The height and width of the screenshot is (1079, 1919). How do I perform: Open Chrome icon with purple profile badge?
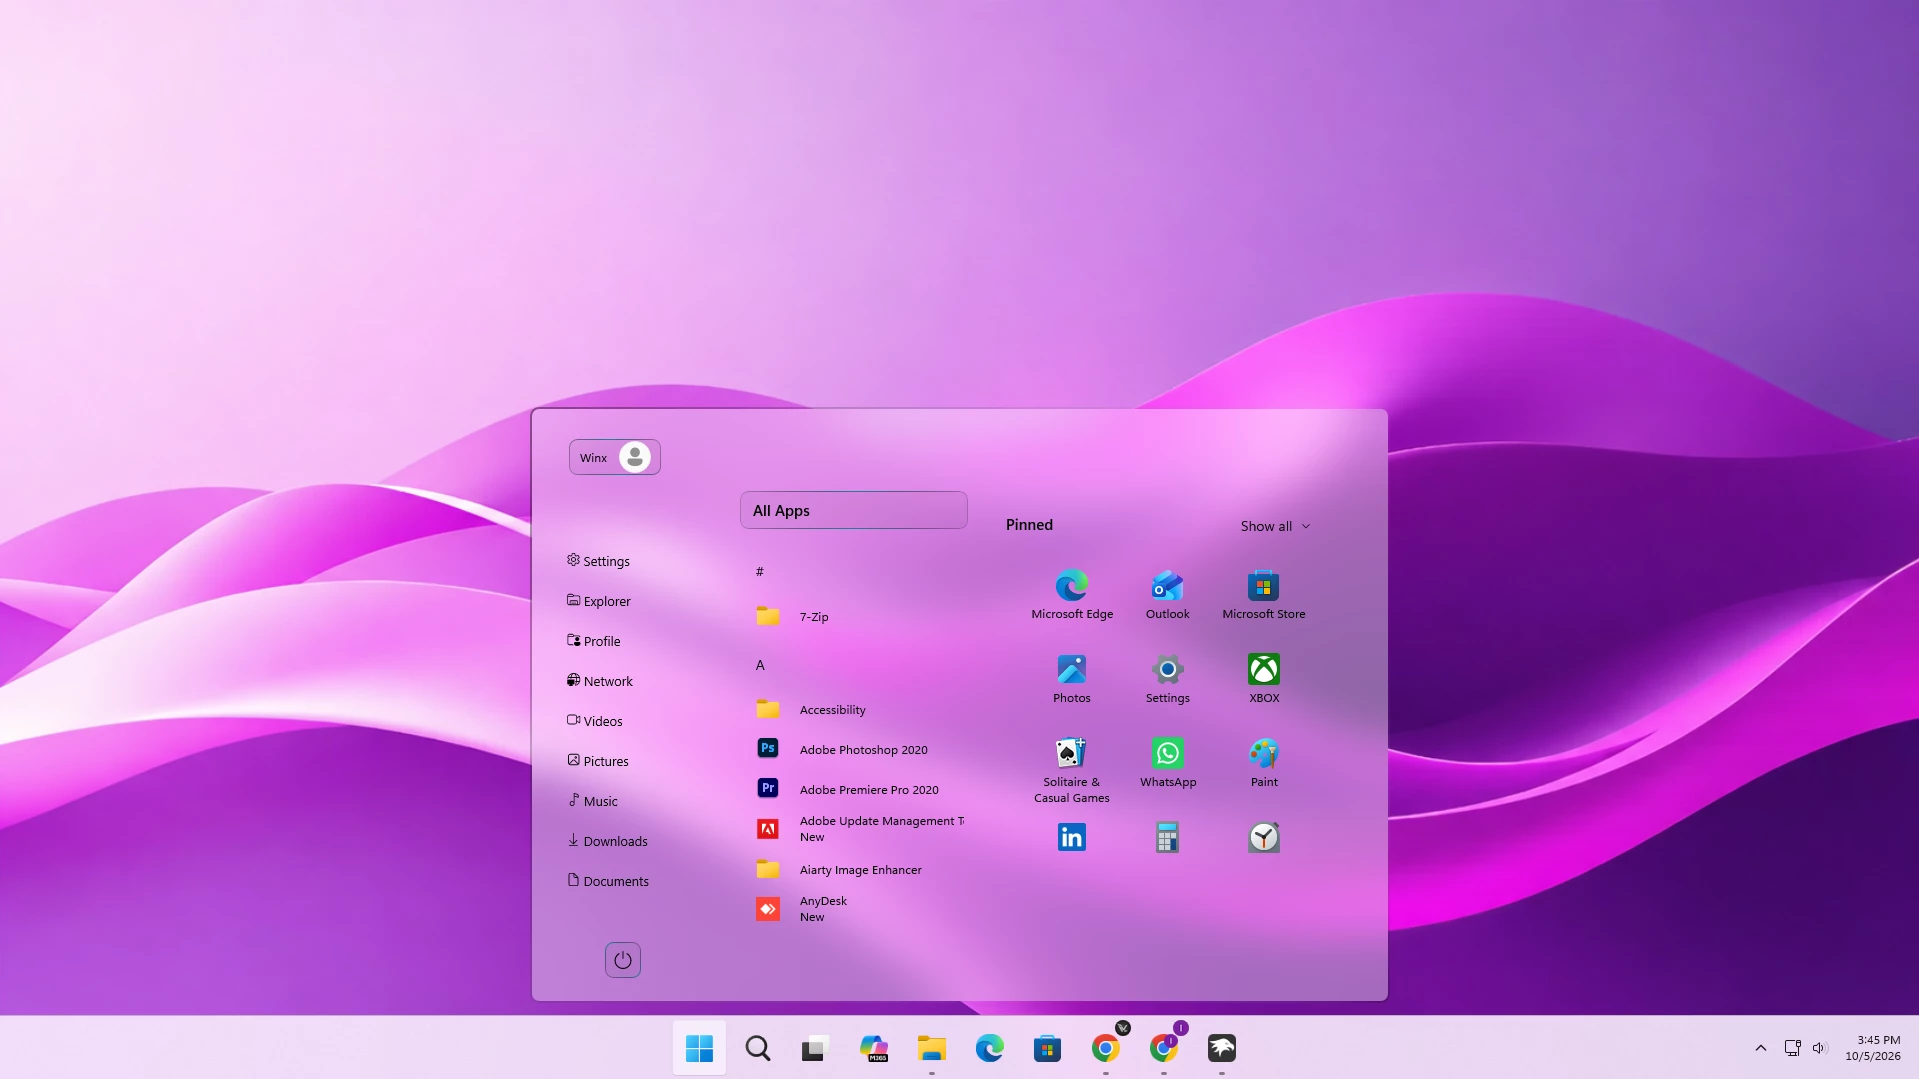click(x=1163, y=1048)
